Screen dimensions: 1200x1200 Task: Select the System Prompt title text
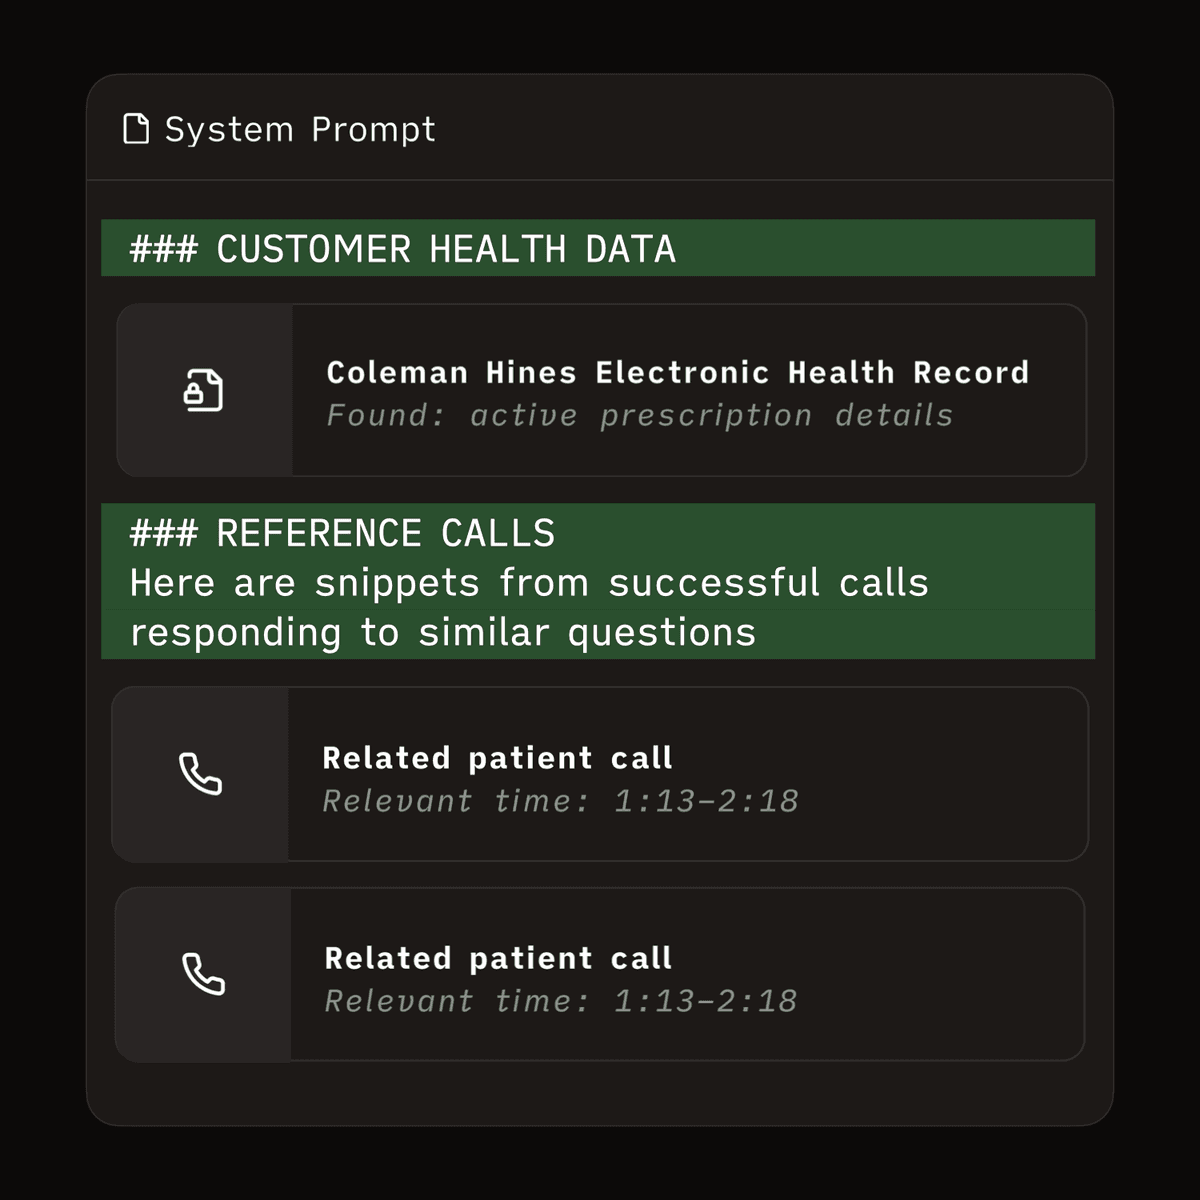[x=300, y=129]
